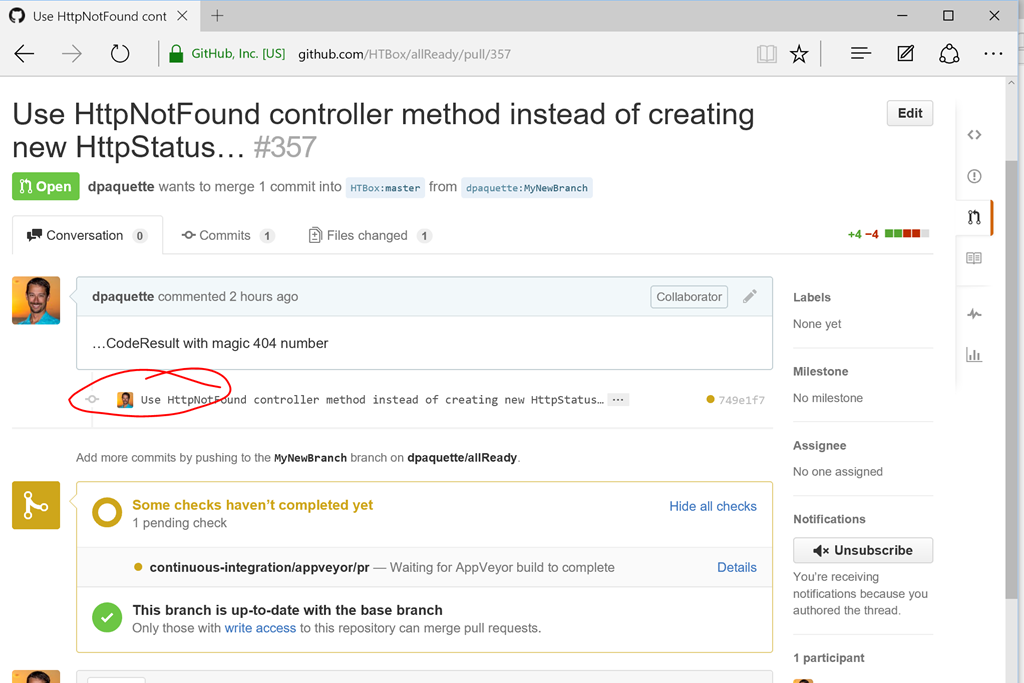Viewport: 1024px width, 683px height.
Task: Switch to the Commits tab
Action: (x=228, y=235)
